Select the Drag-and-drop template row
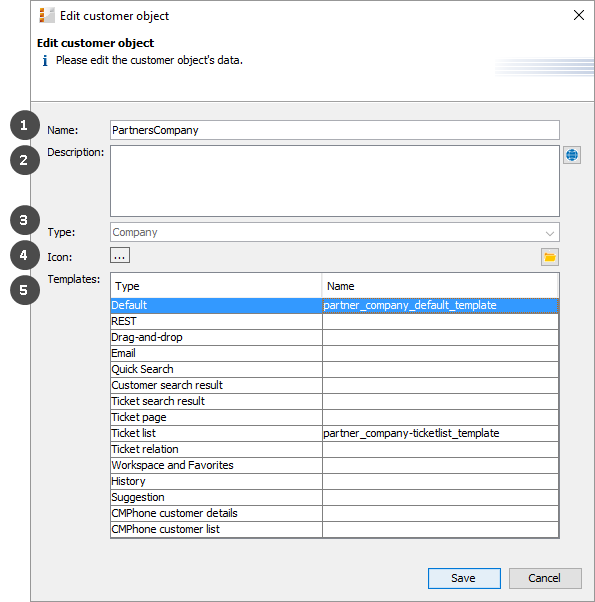 point(335,337)
